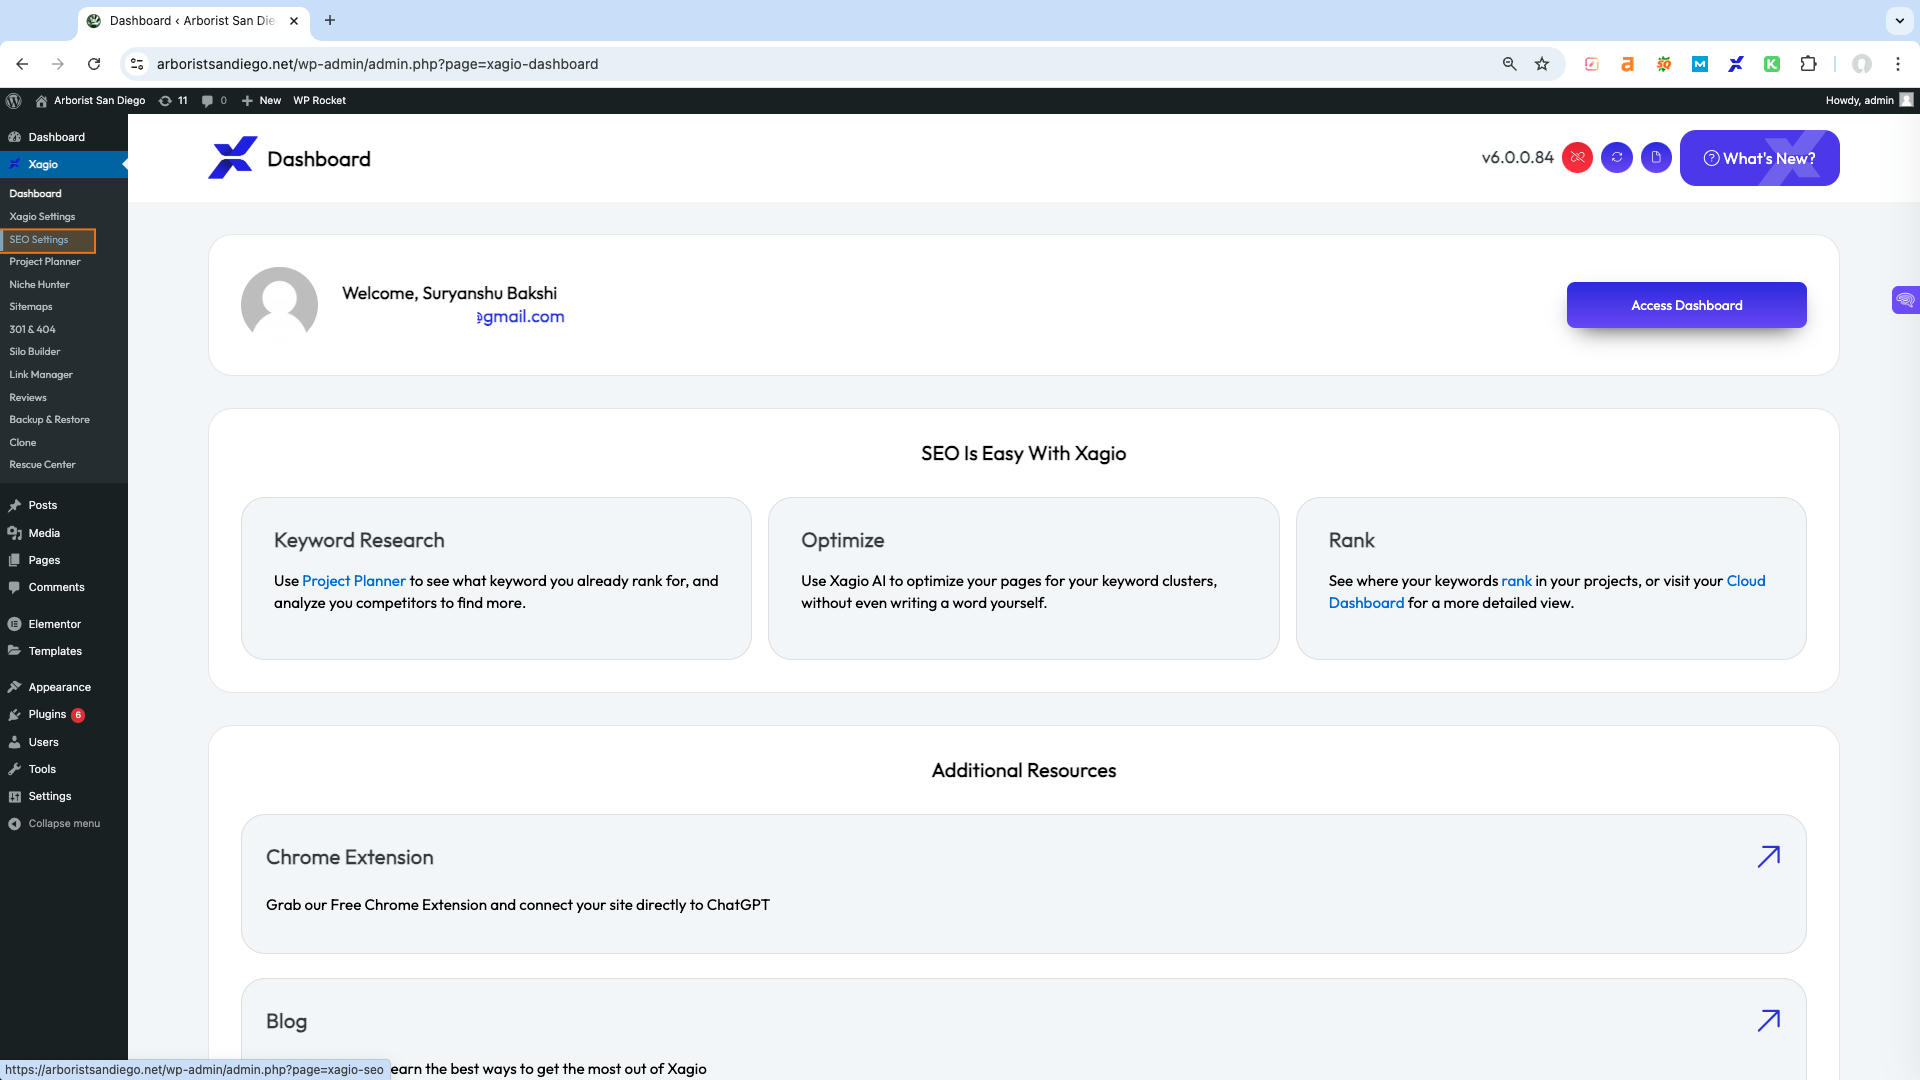Bookmark page with star icon
1920x1080 pixels.
tap(1542, 64)
